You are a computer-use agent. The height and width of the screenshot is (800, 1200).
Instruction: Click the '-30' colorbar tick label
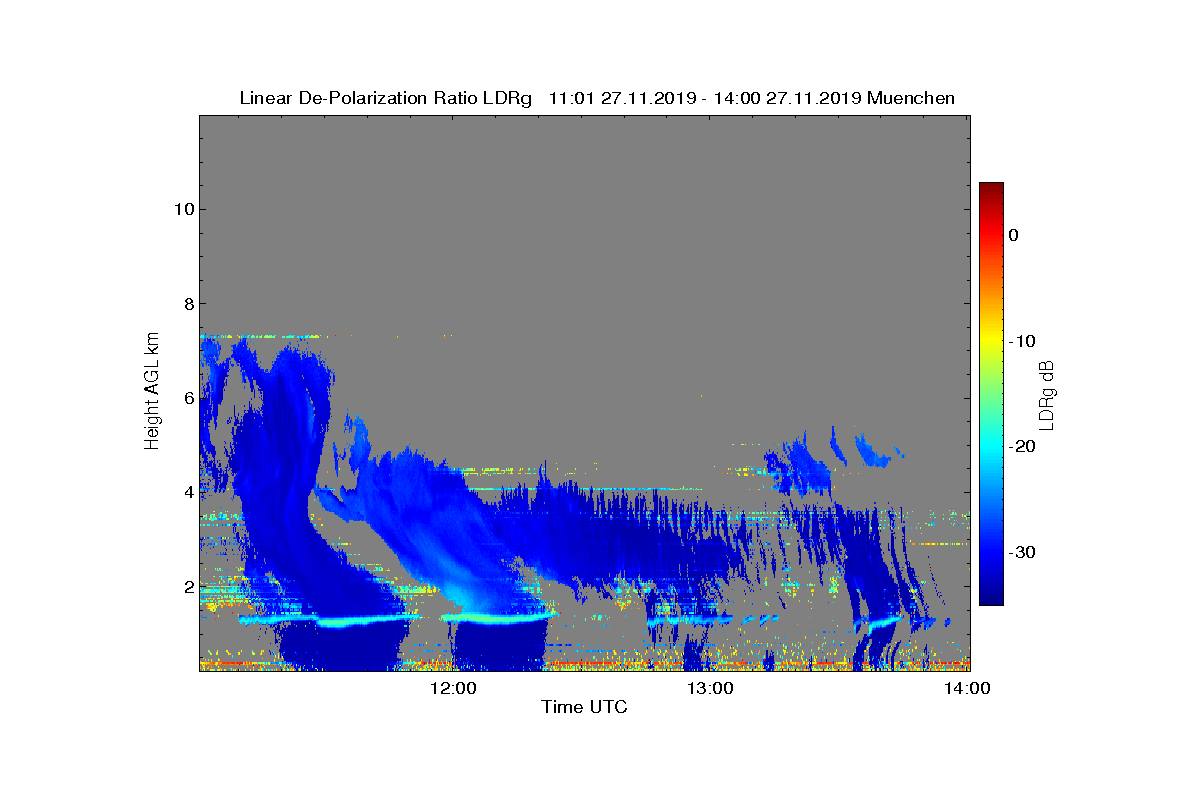coord(1022,553)
